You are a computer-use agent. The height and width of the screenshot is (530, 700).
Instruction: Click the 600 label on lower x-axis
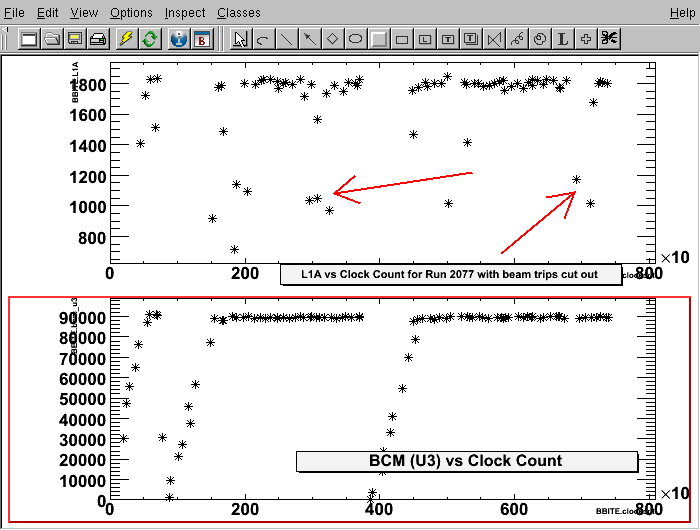514,509
